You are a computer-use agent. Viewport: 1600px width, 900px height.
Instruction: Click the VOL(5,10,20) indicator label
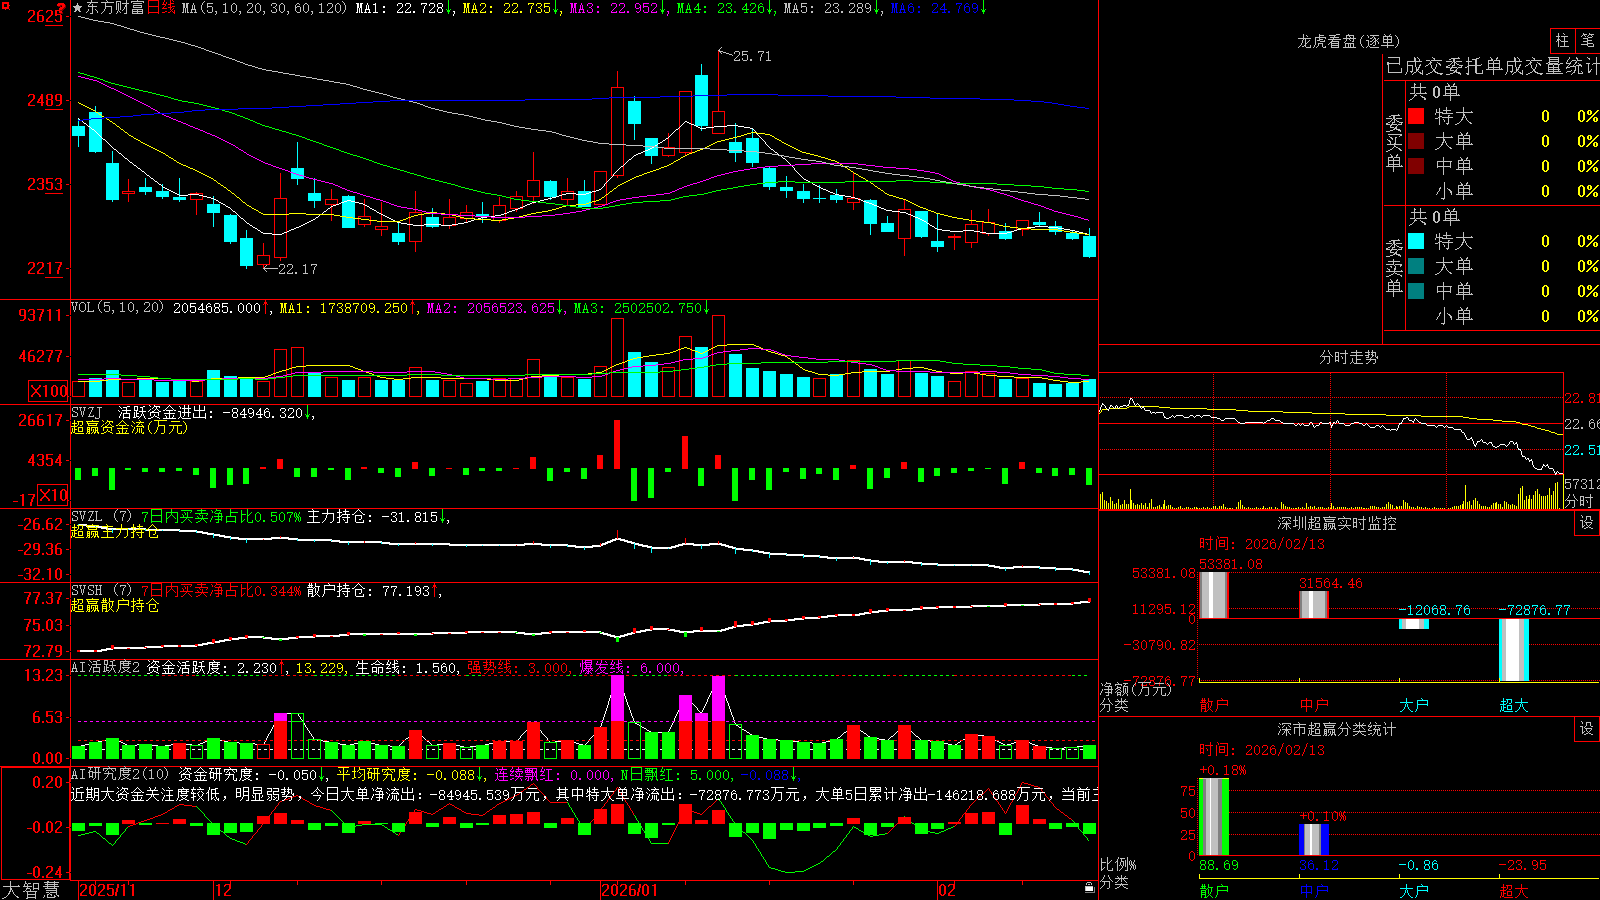[x=117, y=308]
